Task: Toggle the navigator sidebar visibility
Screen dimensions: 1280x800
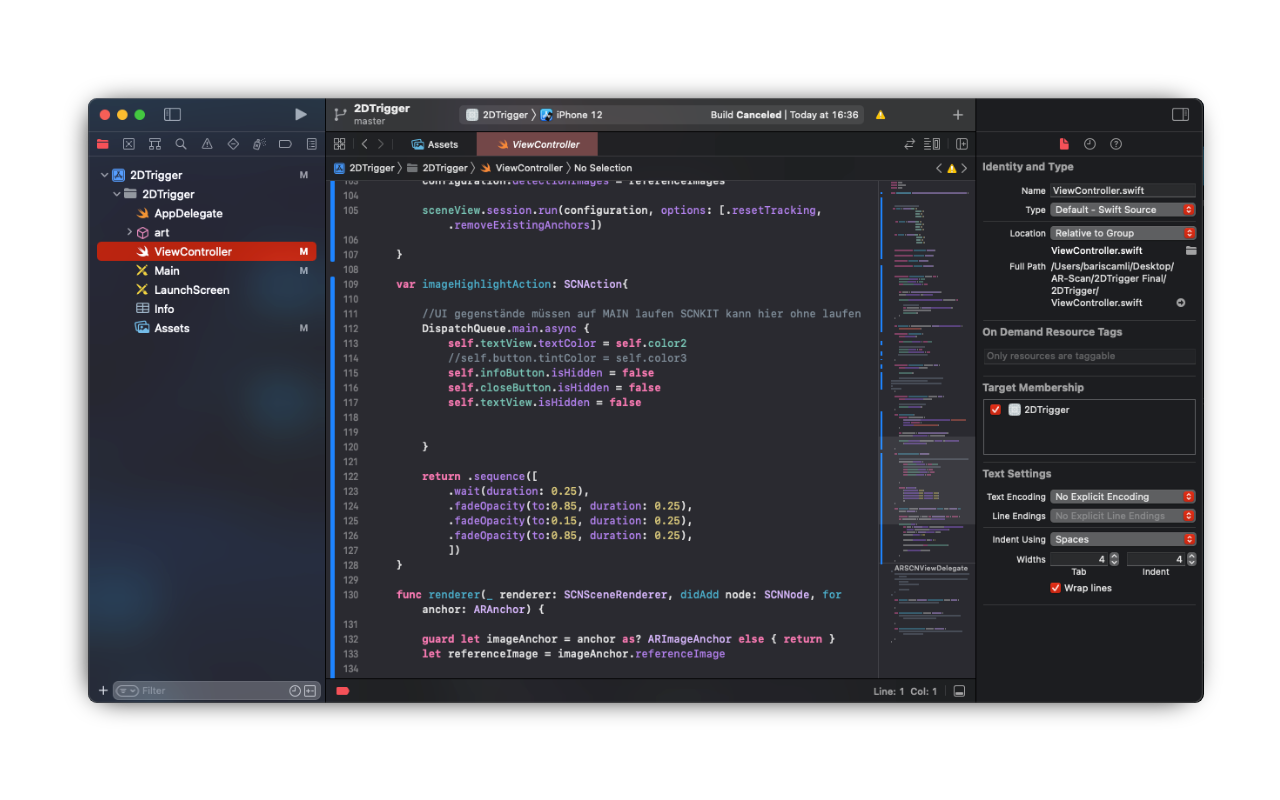Action: coord(172,115)
